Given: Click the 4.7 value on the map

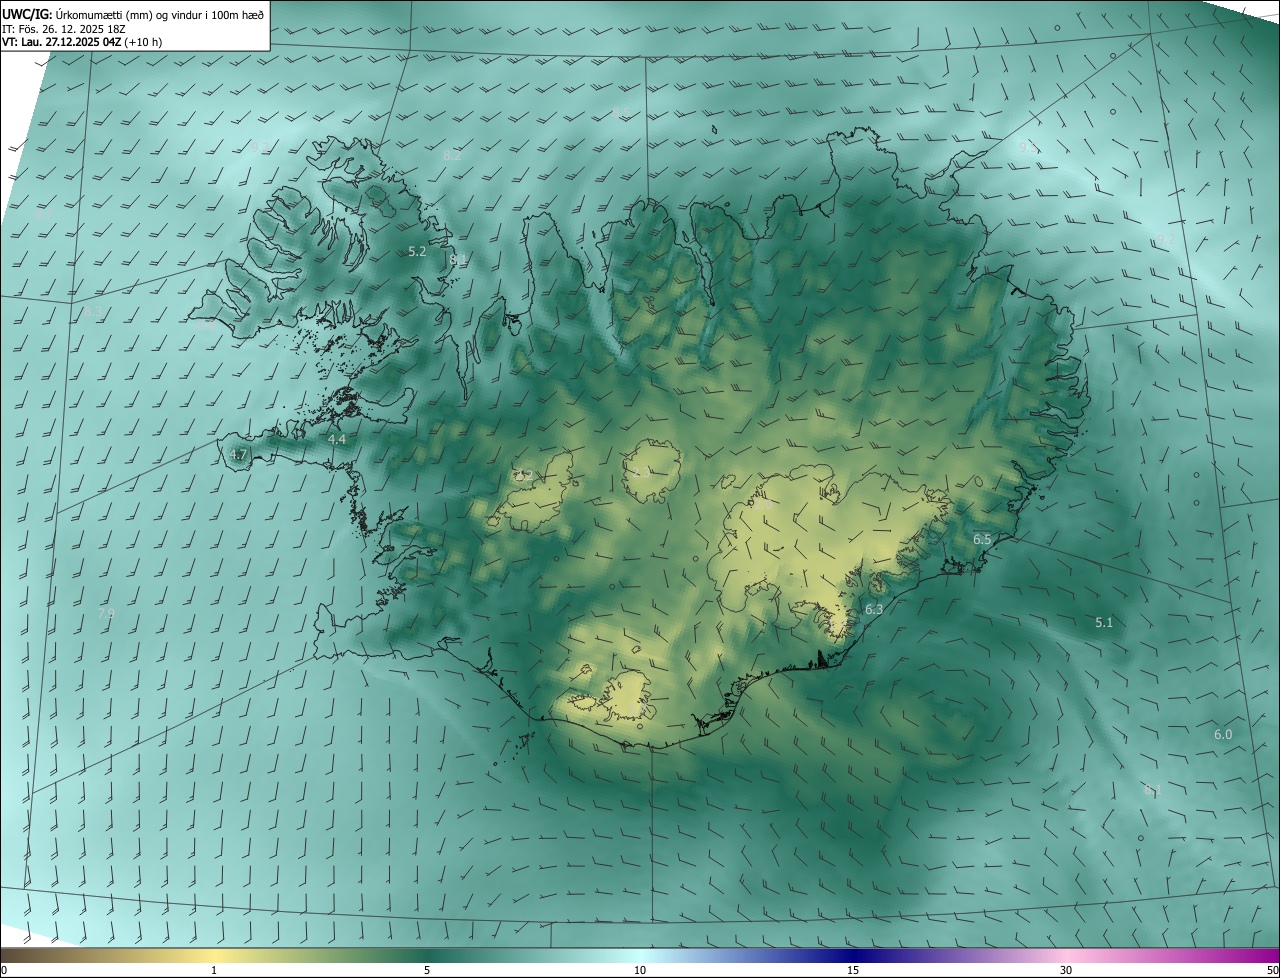Looking at the screenshot, I should [237, 454].
